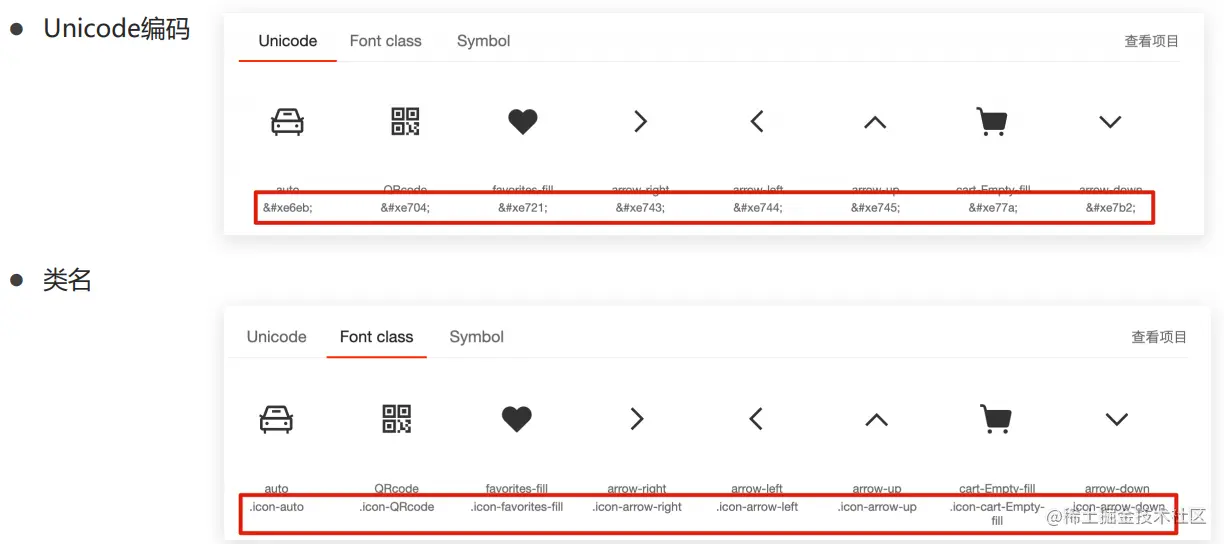Click the shopping cart icon in Font class panel
Viewport: 1224px width, 544px height.
996,419
